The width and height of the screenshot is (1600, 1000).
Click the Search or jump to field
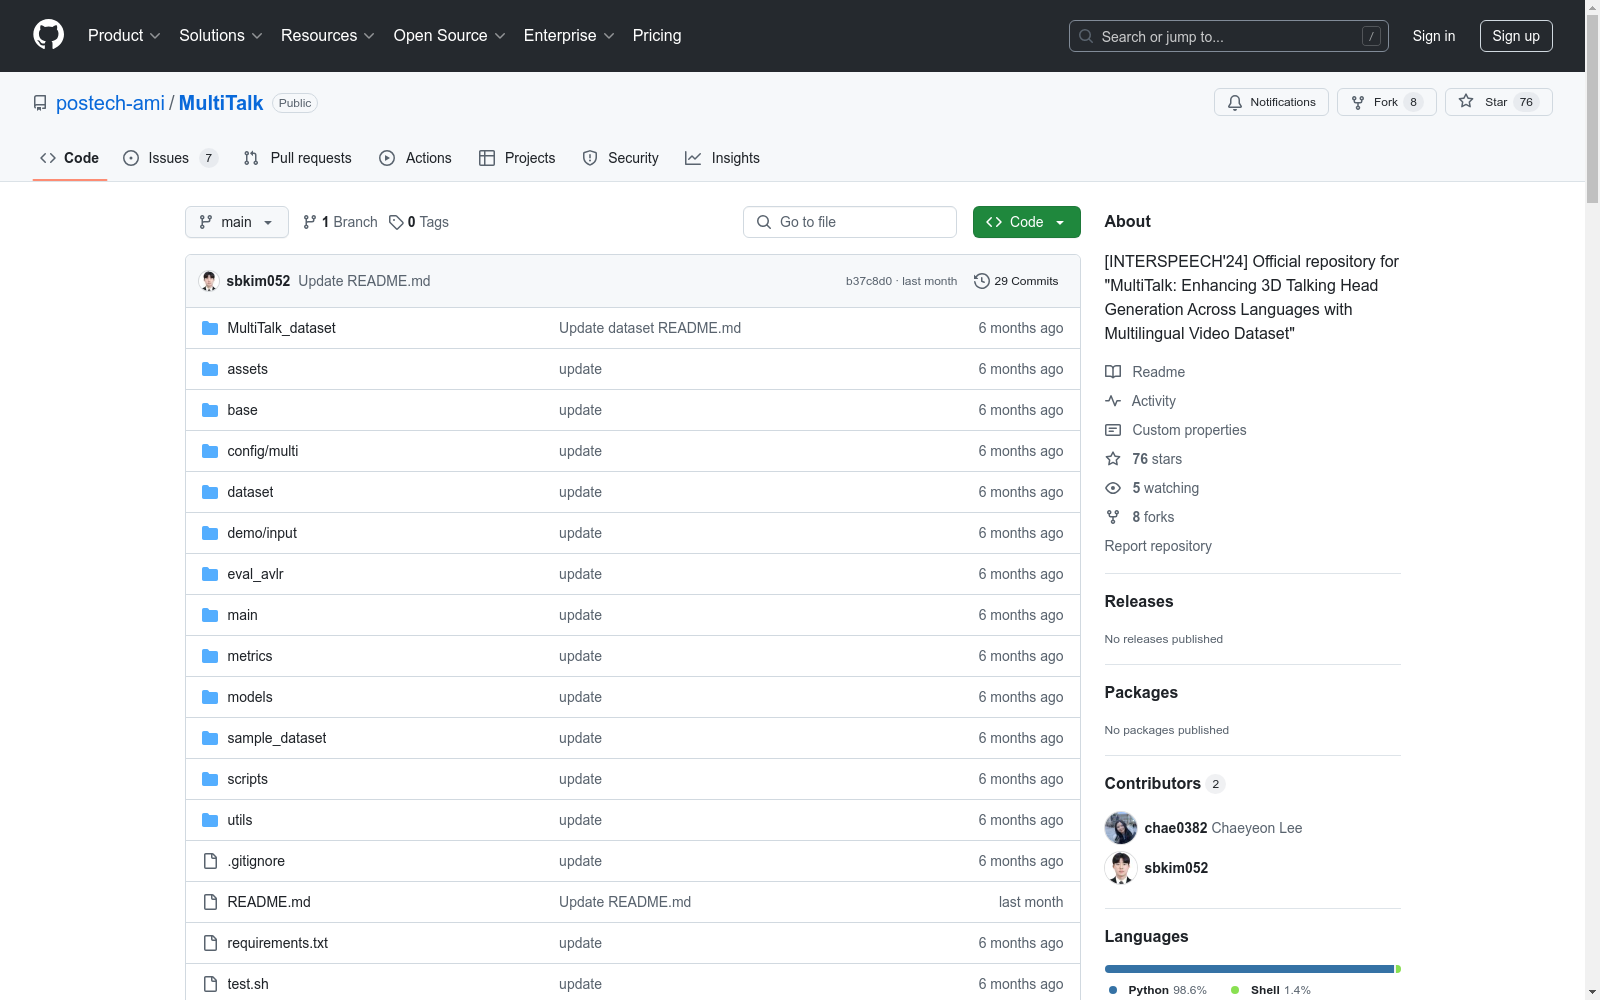tap(1229, 36)
